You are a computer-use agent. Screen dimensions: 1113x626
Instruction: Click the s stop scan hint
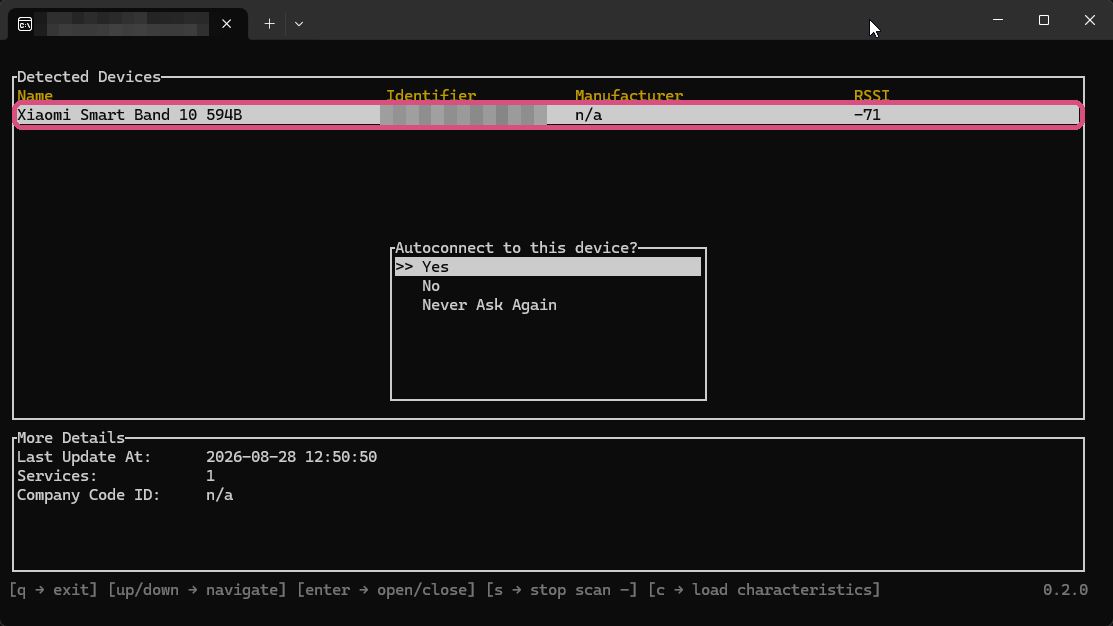click(561, 591)
